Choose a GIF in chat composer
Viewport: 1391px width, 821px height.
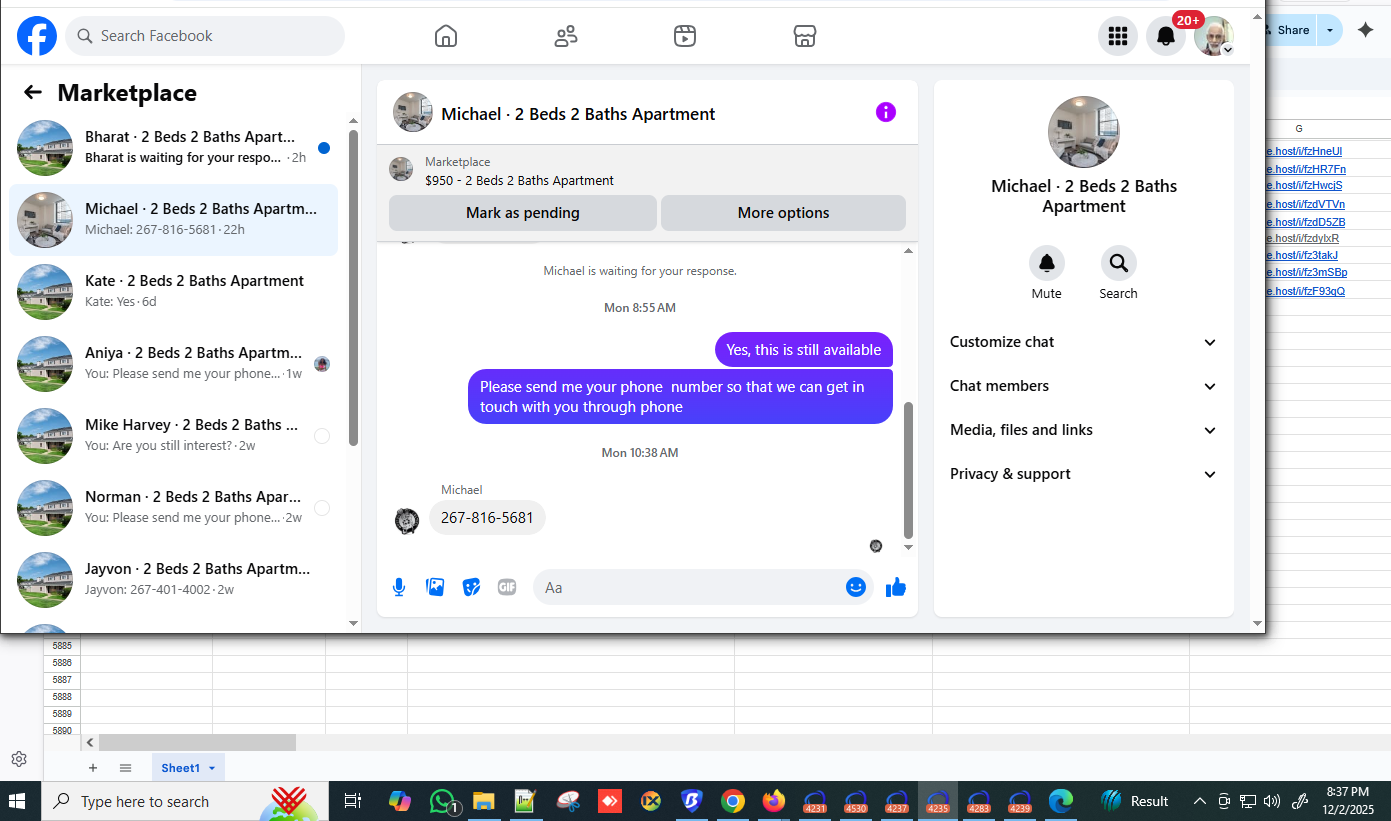[x=507, y=587]
